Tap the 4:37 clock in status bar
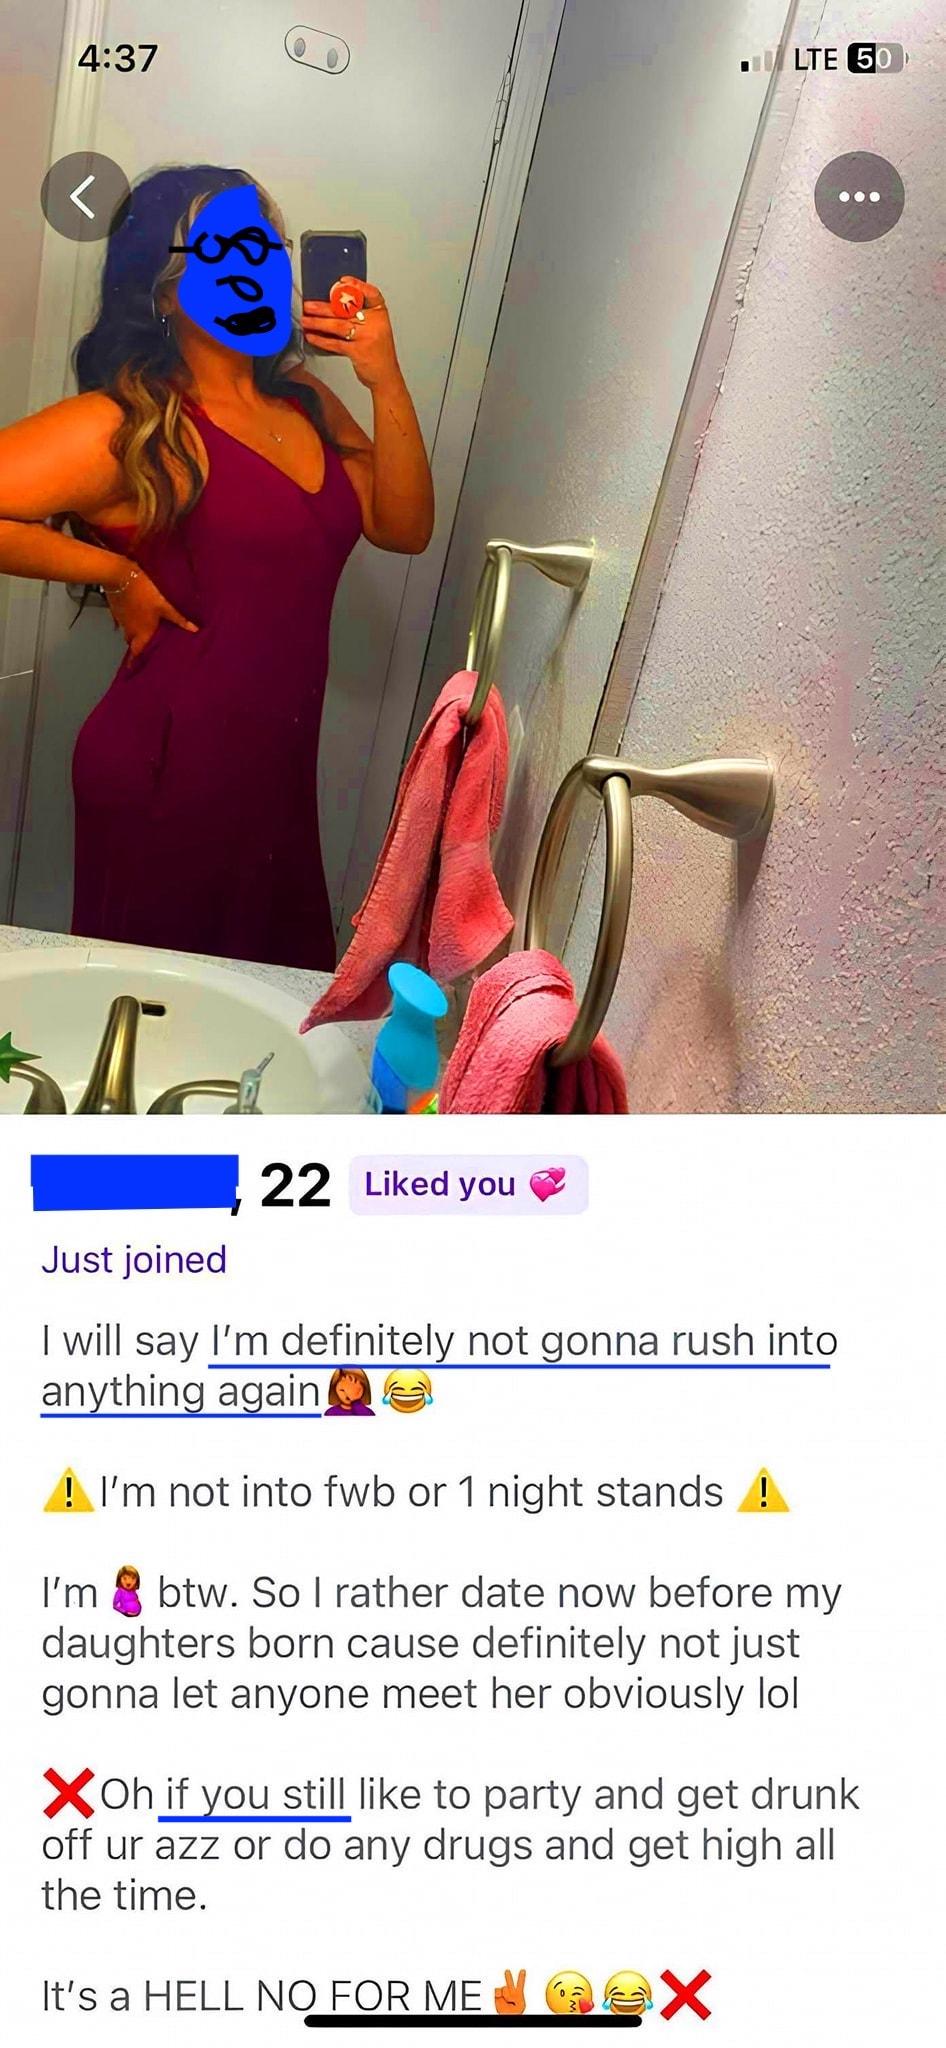This screenshot has width=946, height=2048. tap(118, 58)
